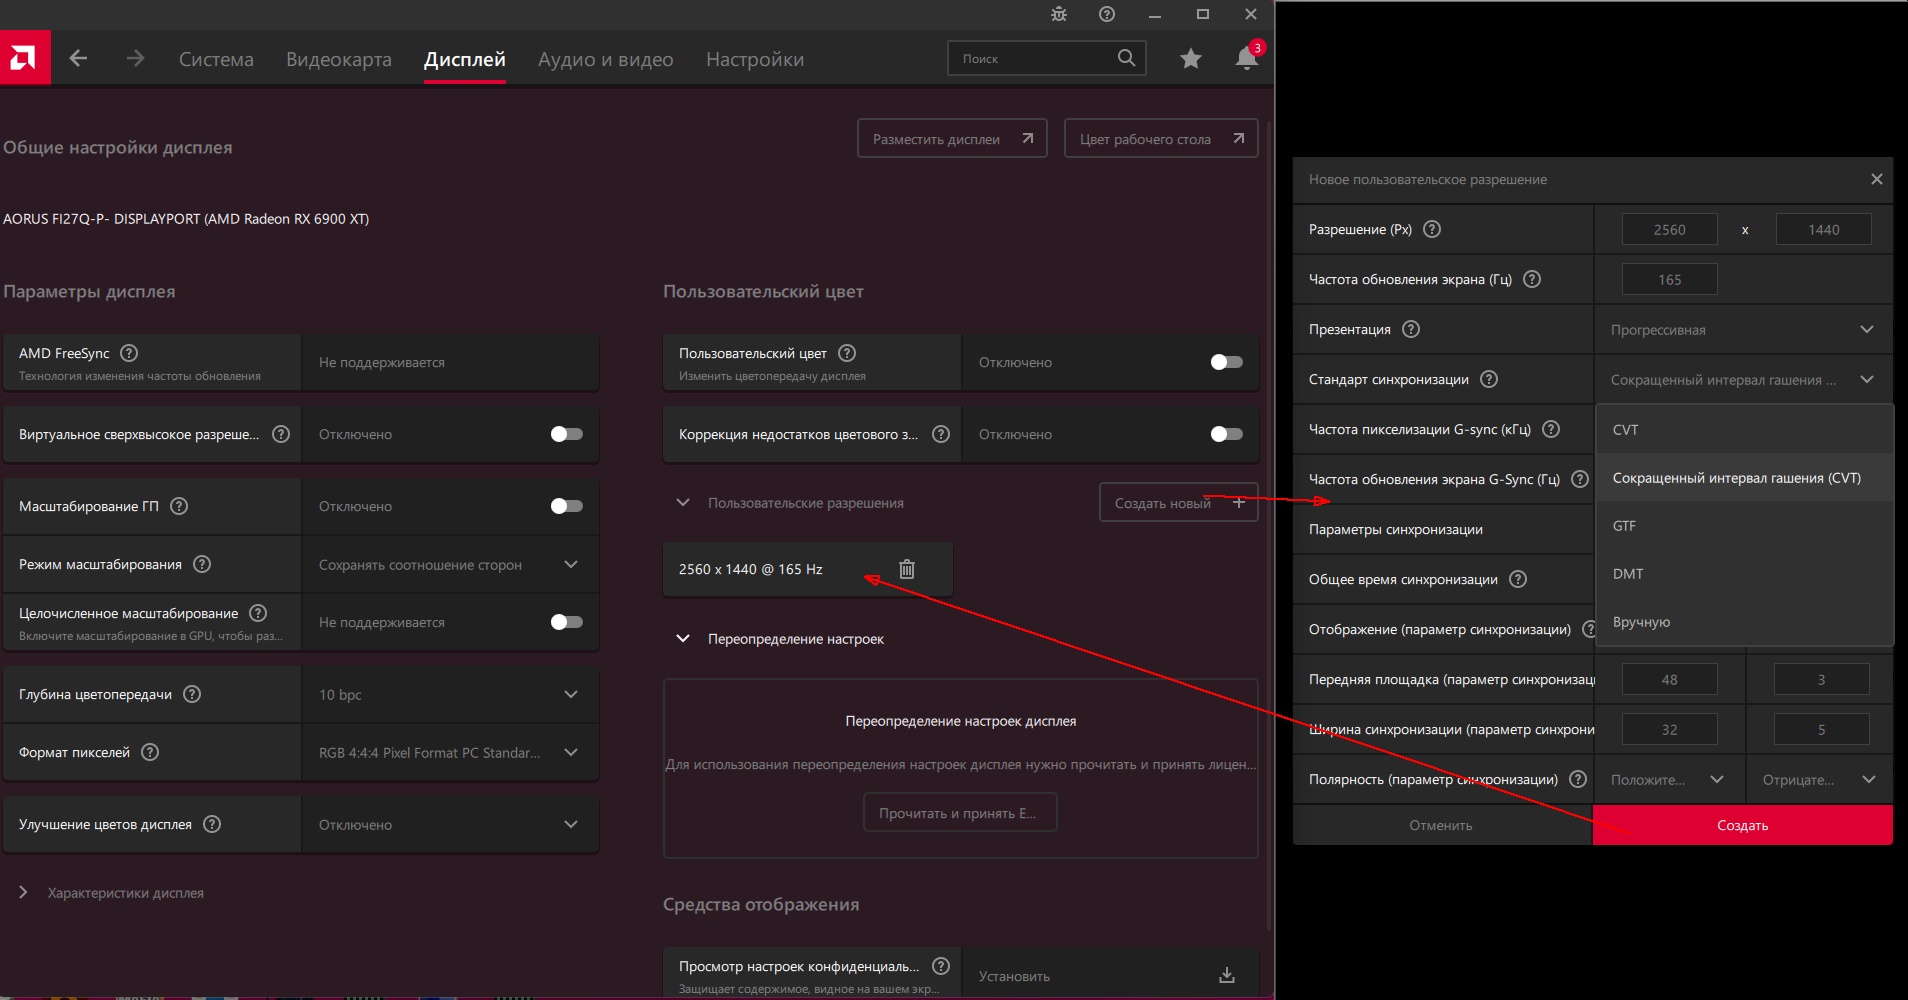Click the AMD logo home icon
This screenshot has width=1908, height=1000.
pyautogui.click(x=24, y=58)
